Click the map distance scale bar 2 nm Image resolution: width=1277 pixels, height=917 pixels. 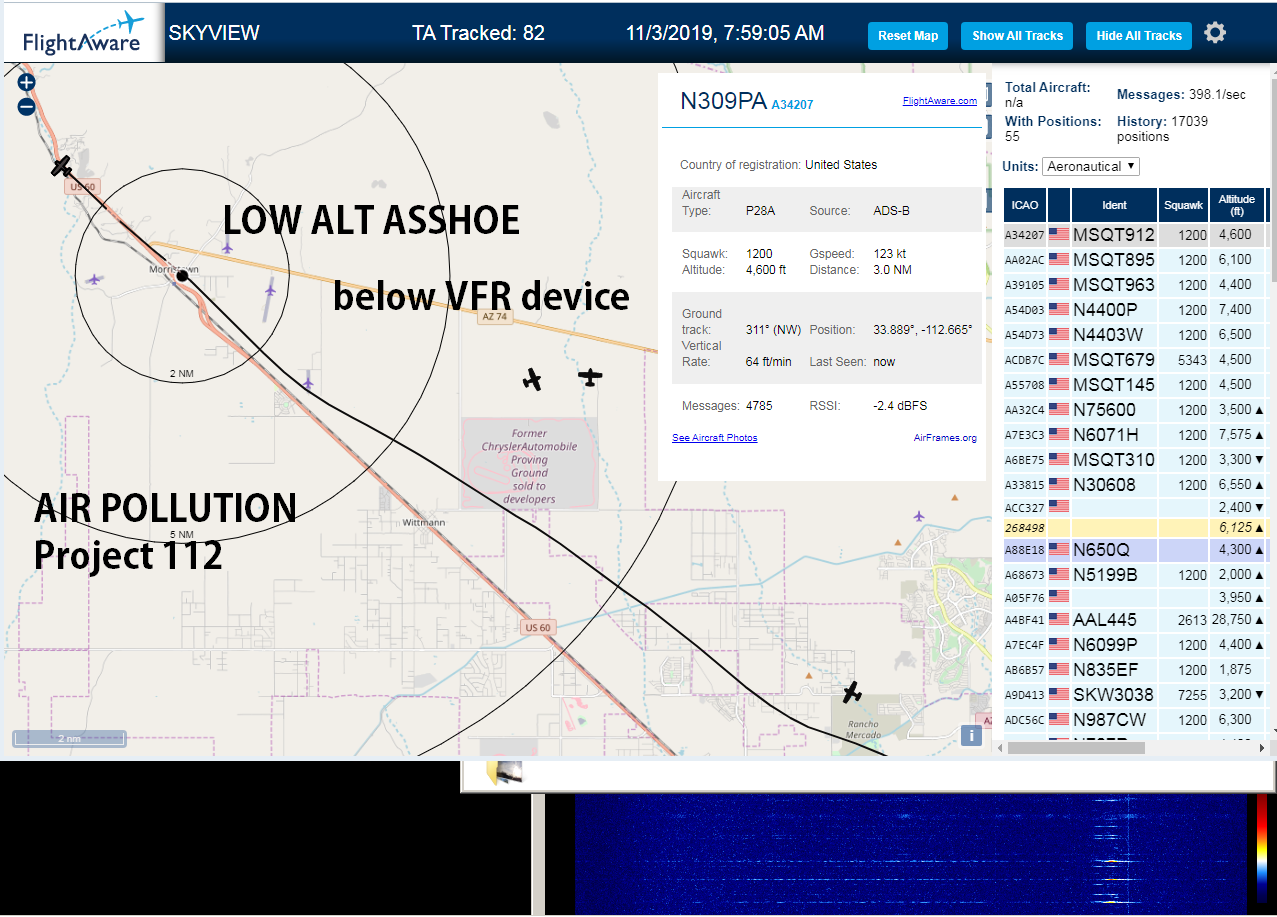tap(70, 738)
